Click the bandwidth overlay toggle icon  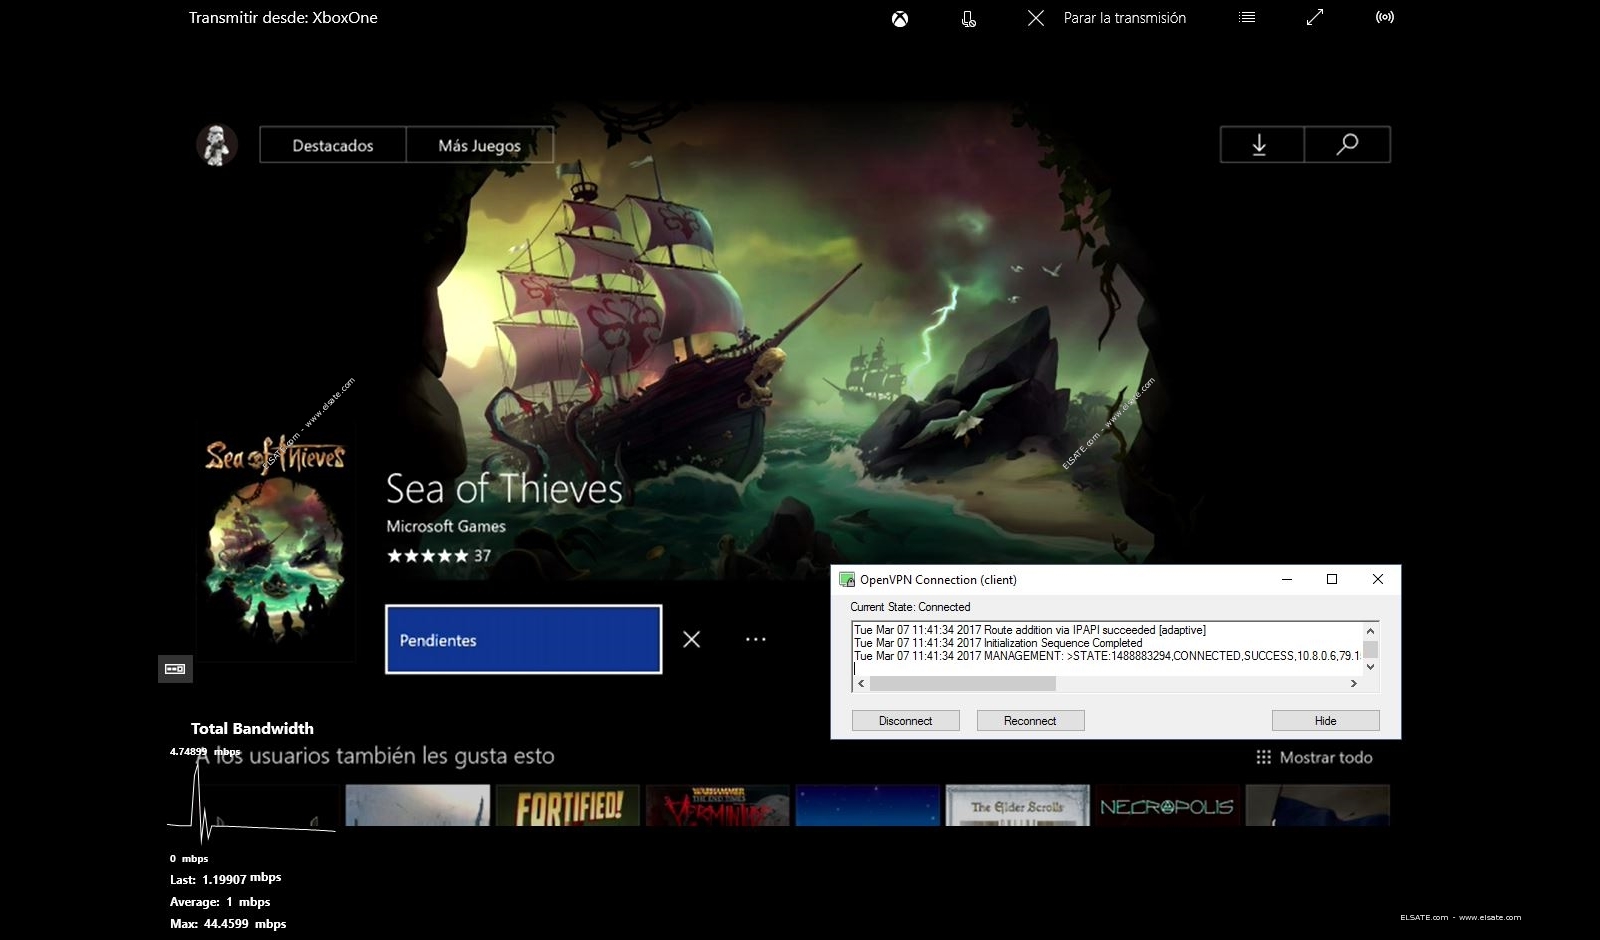pos(175,669)
